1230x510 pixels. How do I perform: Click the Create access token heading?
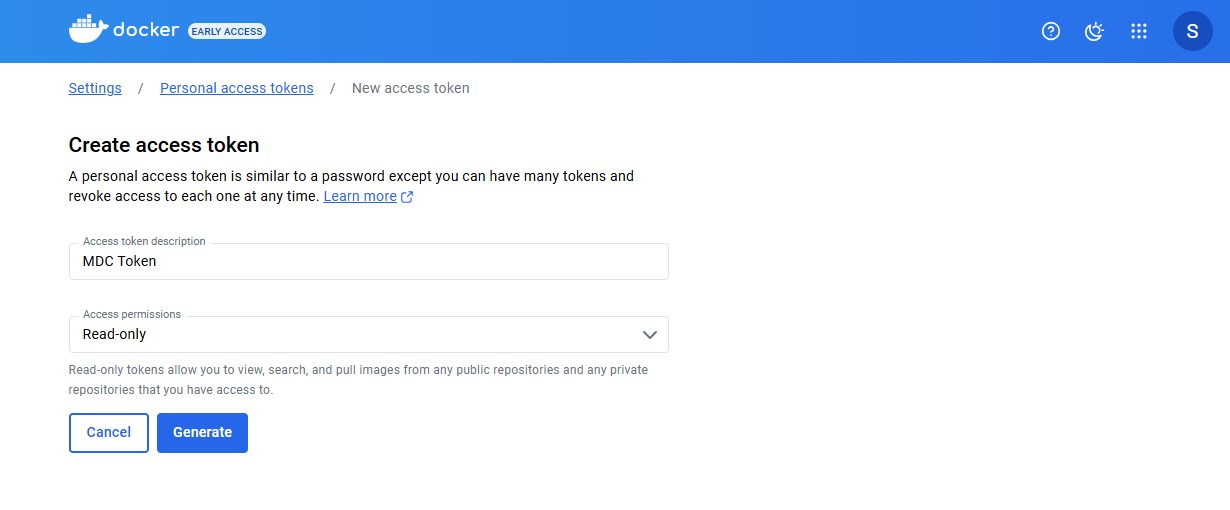(x=164, y=145)
